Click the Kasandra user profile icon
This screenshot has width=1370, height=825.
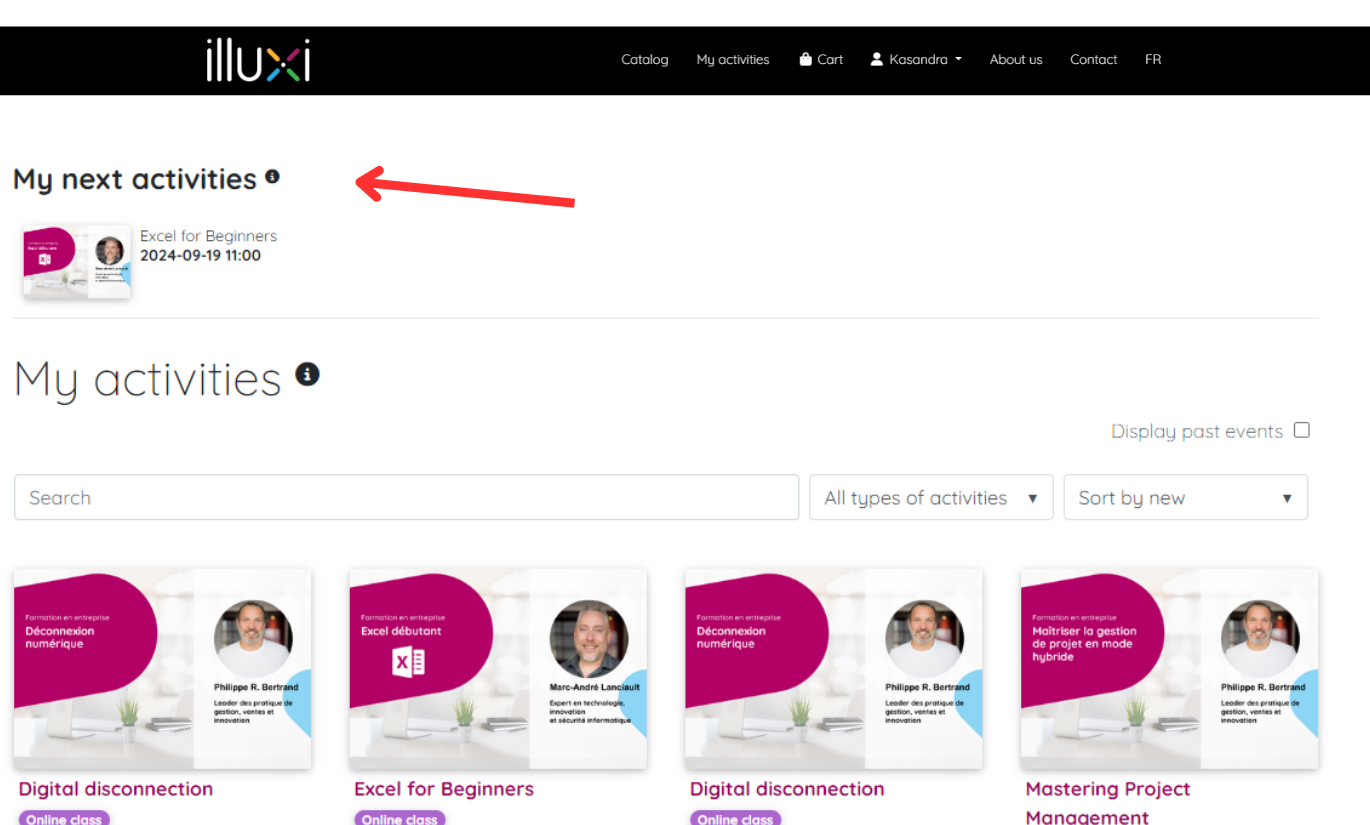[x=877, y=59]
